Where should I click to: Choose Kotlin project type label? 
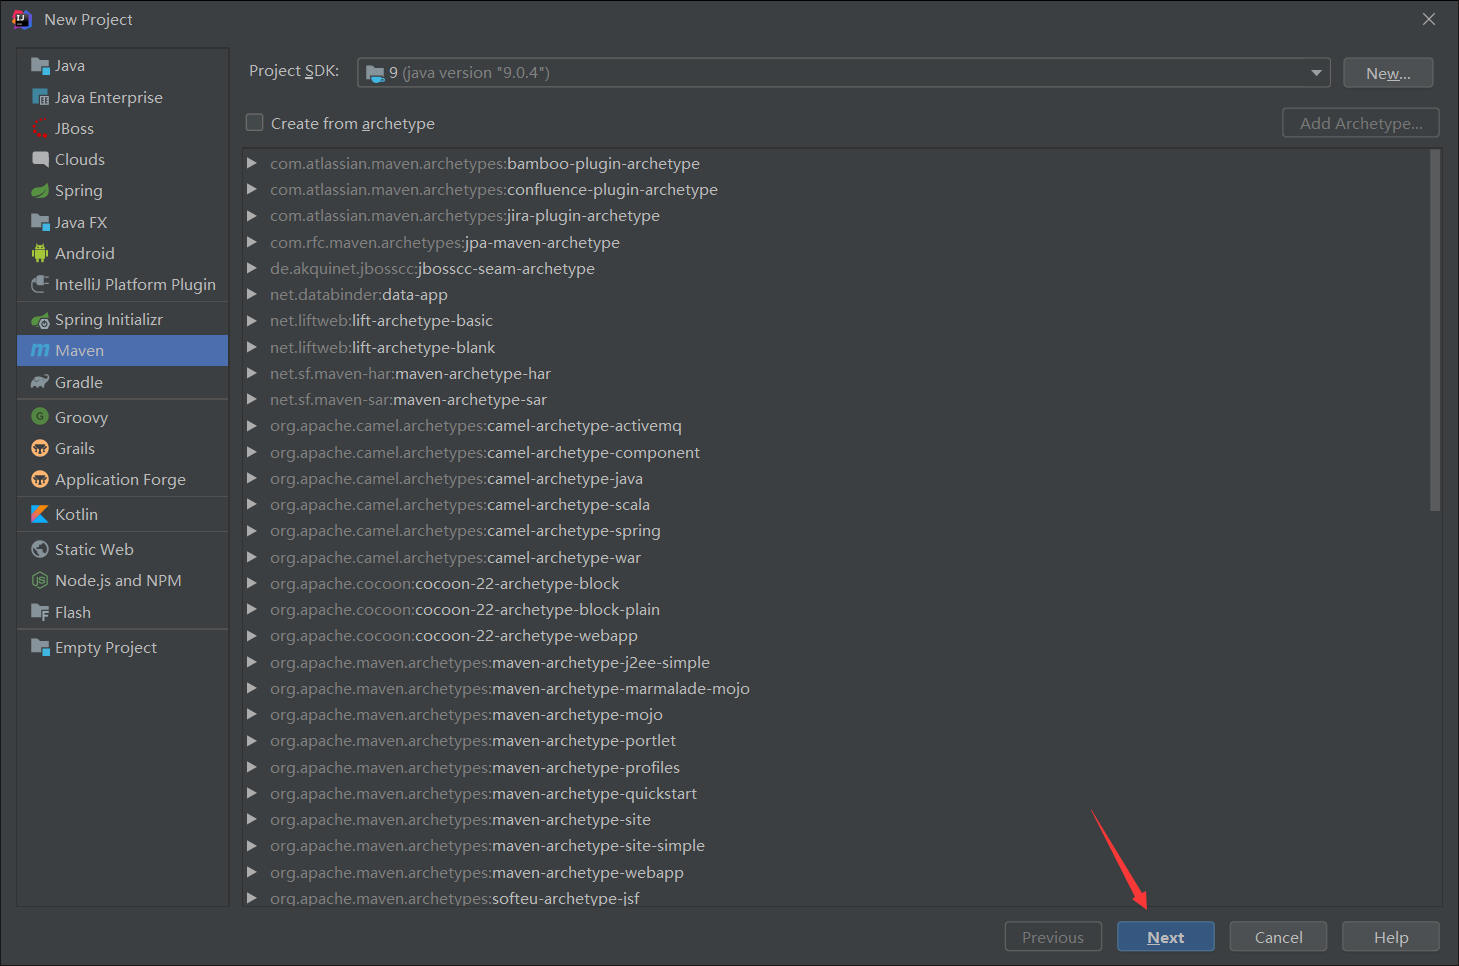[76, 514]
